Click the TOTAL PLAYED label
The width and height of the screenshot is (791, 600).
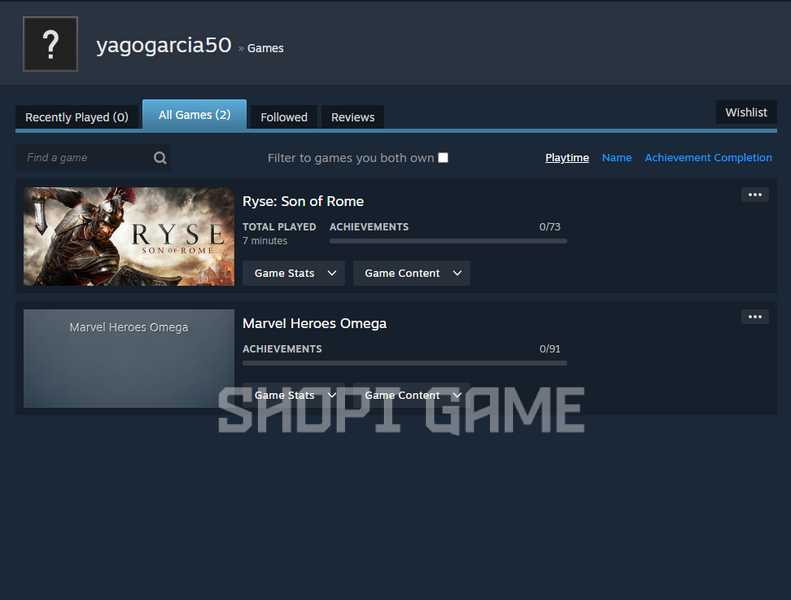click(x=279, y=227)
